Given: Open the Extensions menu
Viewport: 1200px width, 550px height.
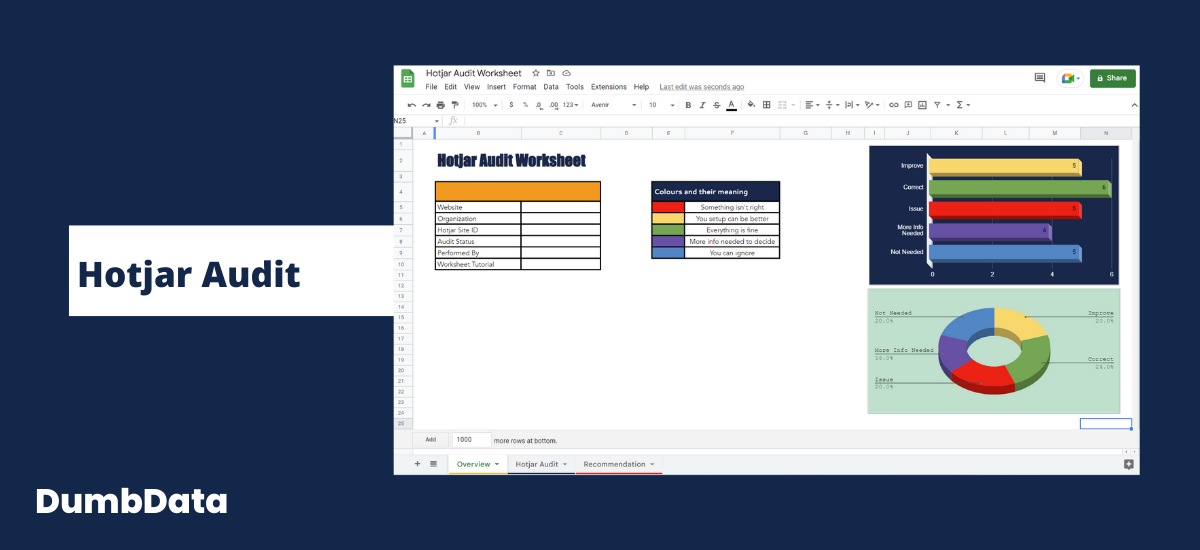Looking at the screenshot, I should pos(608,87).
